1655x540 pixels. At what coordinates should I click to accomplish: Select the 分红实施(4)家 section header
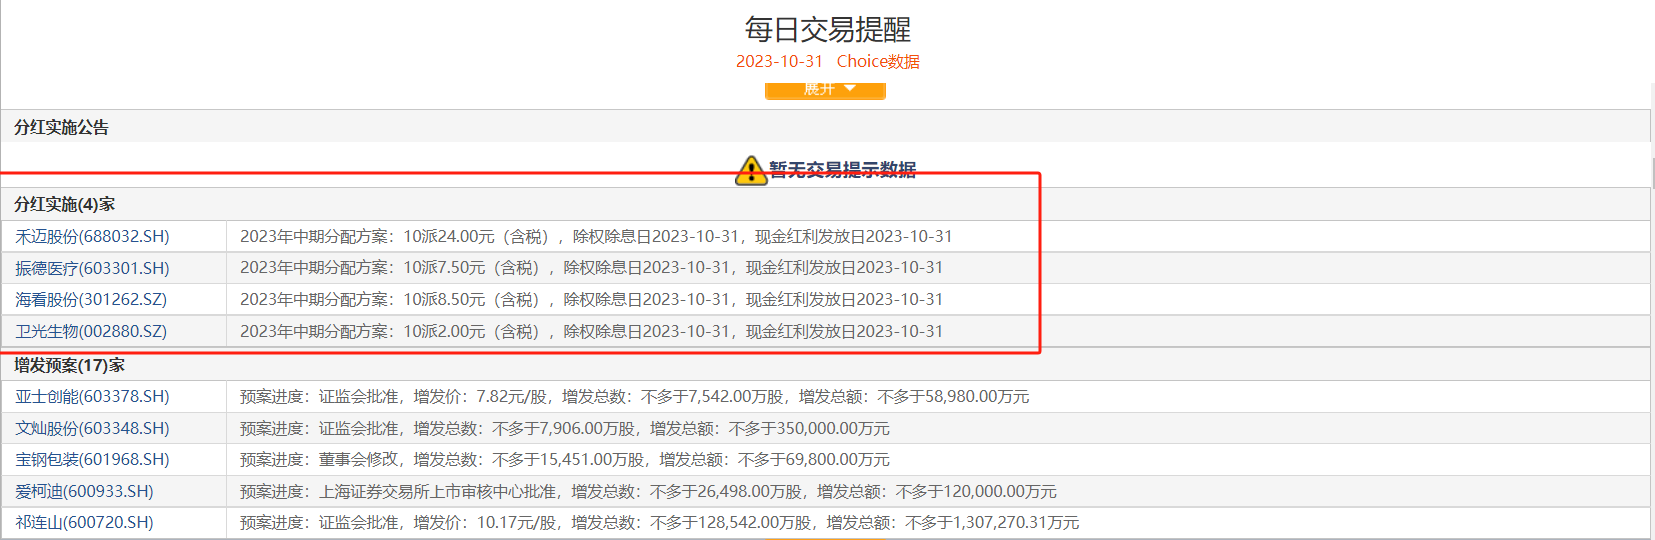[x=64, y=205]
